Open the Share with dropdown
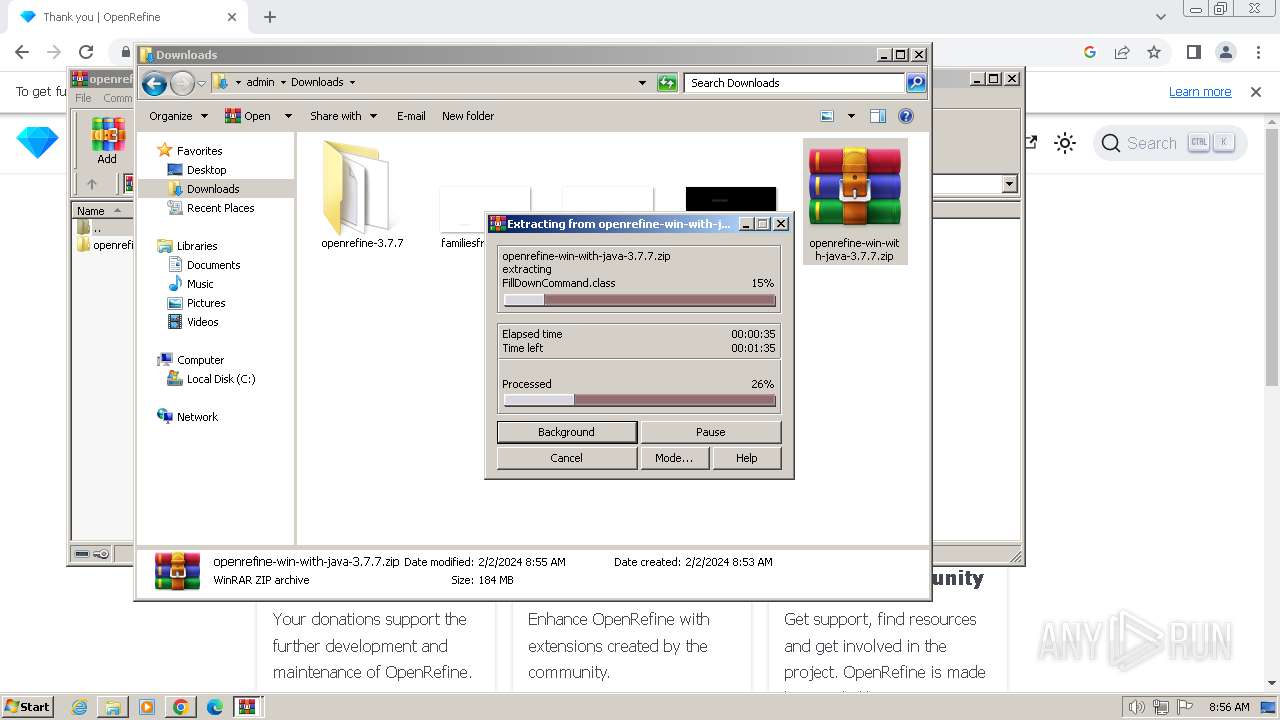1280x720 pixels. click(x=343, y=116)
